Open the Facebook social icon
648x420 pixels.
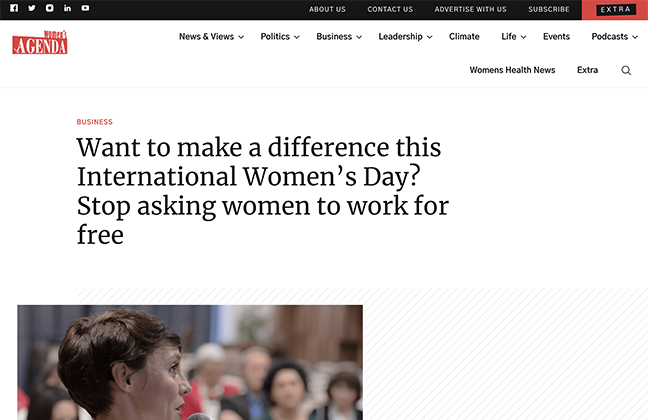14,8
